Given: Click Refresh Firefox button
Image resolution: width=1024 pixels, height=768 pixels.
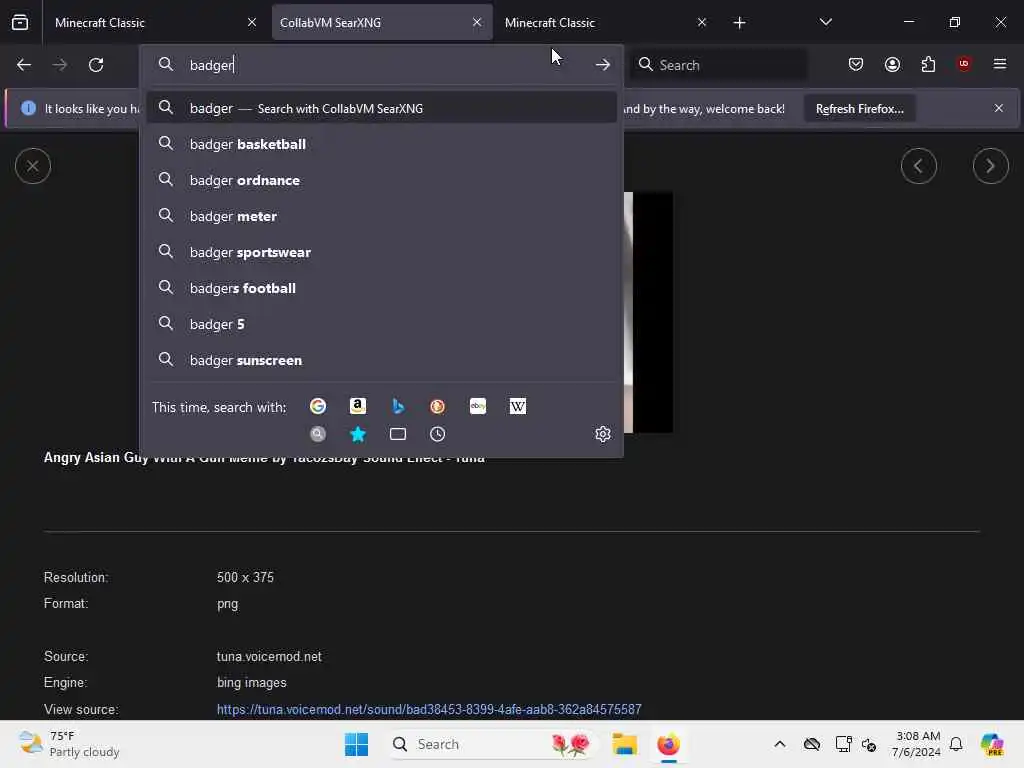Looking at the screenshot, I should click(x=859, y=108).
